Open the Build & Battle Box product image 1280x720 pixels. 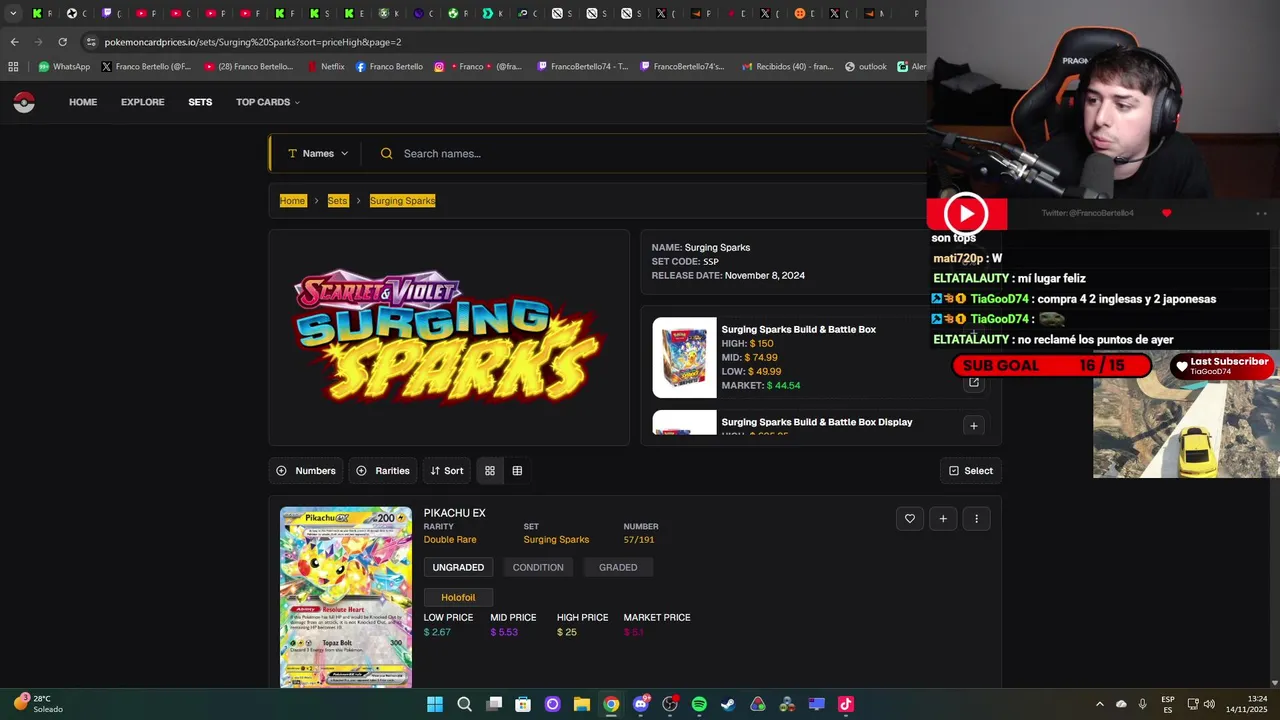(x=685, y=358)
